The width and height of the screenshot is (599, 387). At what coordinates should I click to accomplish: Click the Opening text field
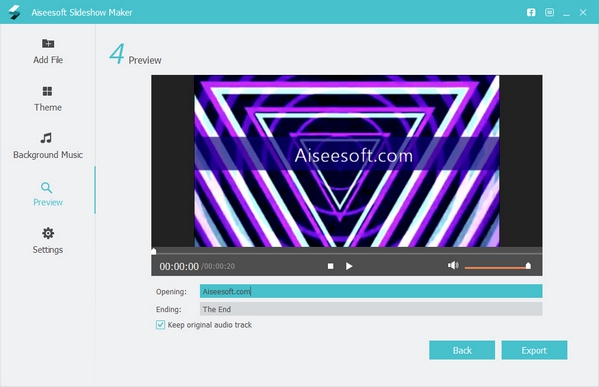tap(371, 291)
